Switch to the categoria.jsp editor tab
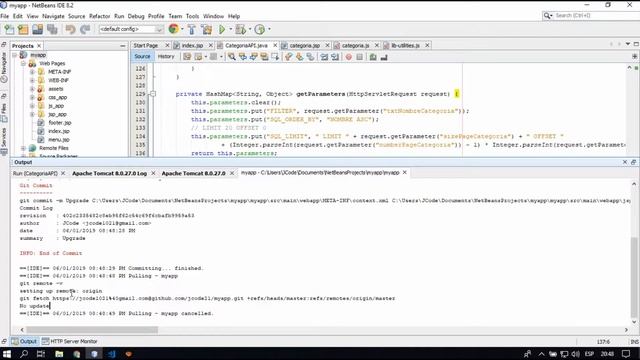The width and height of the screenshot is (640, 360). point(304,45)
